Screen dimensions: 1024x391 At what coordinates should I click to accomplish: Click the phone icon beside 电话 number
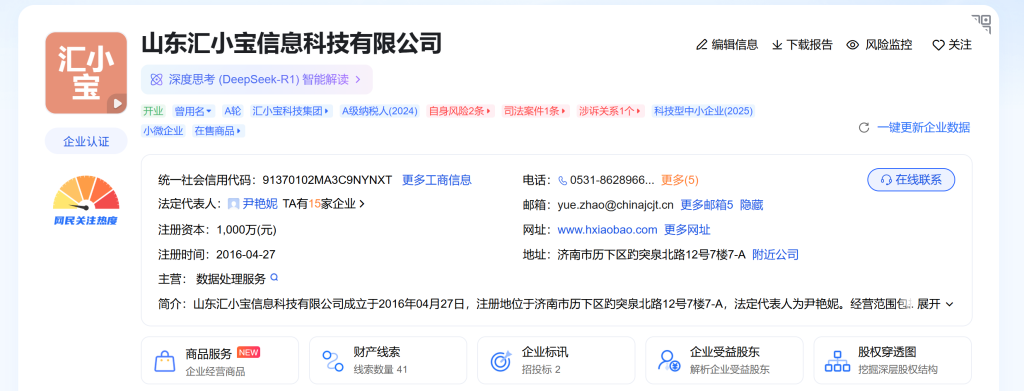pos(563,180)
